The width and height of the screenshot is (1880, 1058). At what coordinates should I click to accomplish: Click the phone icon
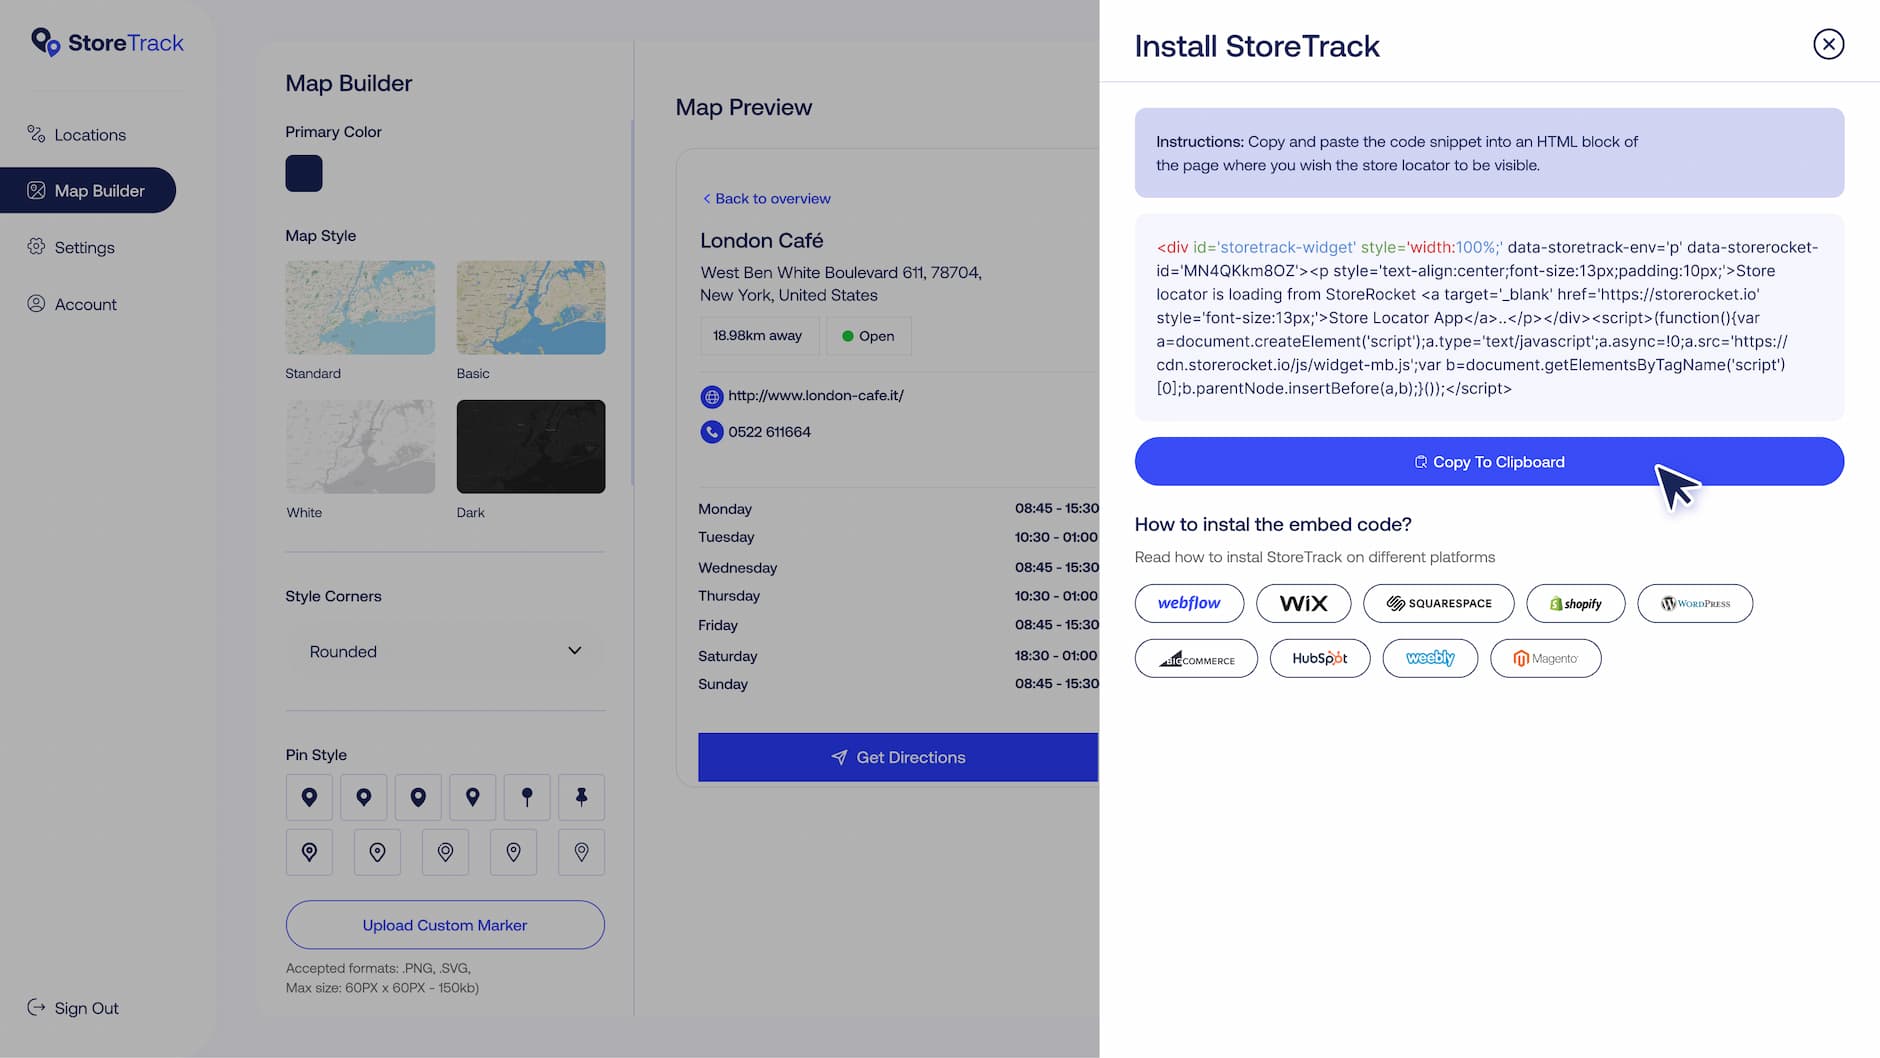coord(711,432)
